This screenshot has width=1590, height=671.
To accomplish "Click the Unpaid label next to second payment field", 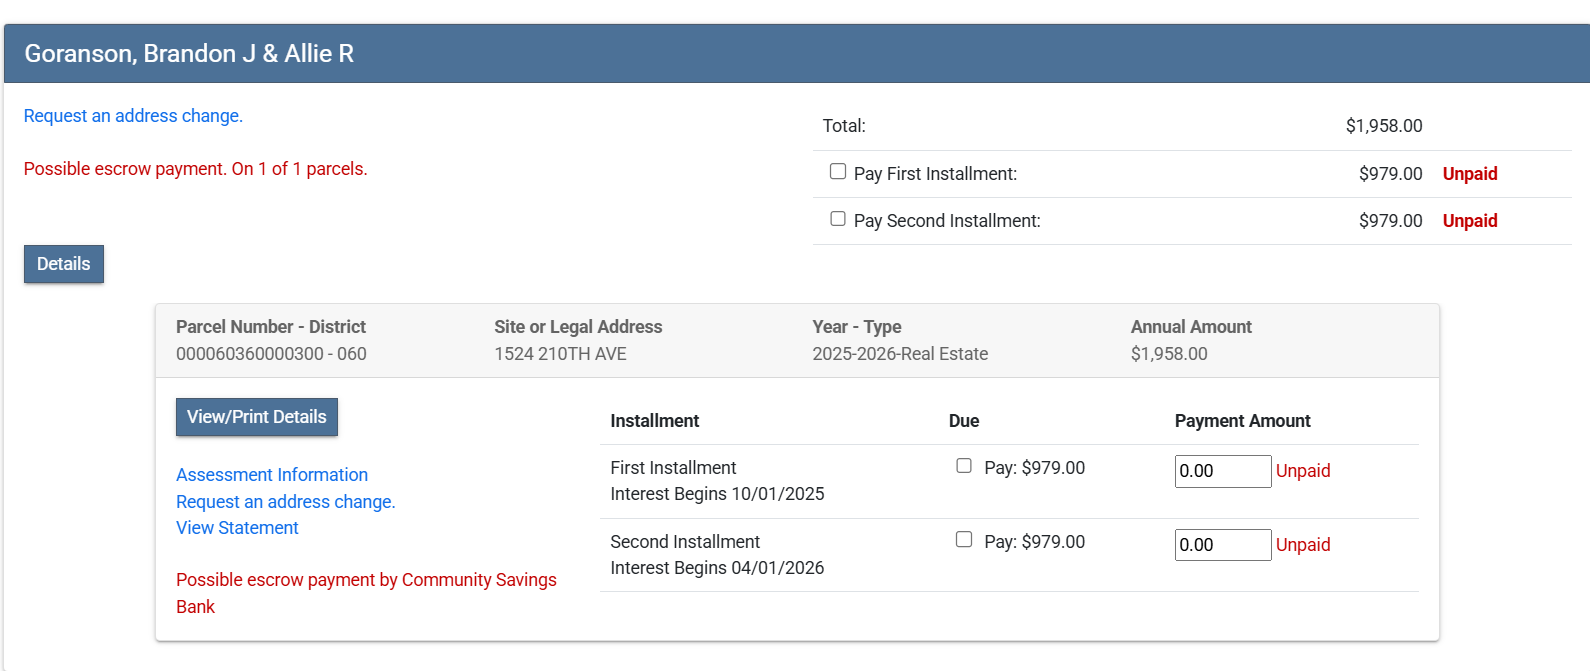I will pyautogui.click(x=1303, y=545).
